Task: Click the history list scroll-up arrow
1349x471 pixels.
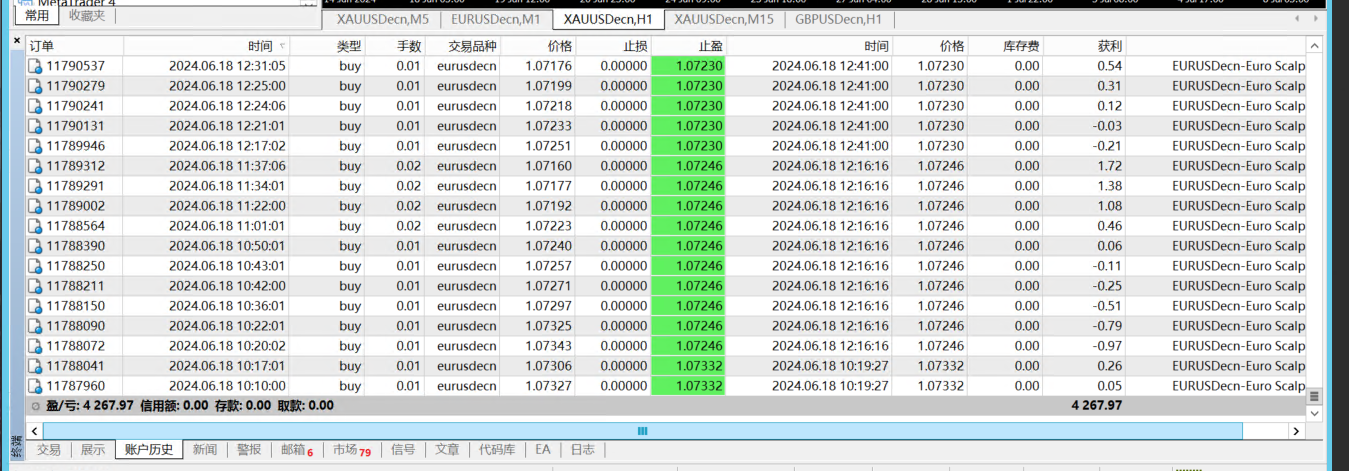Action: click(x=1315, y=45)
